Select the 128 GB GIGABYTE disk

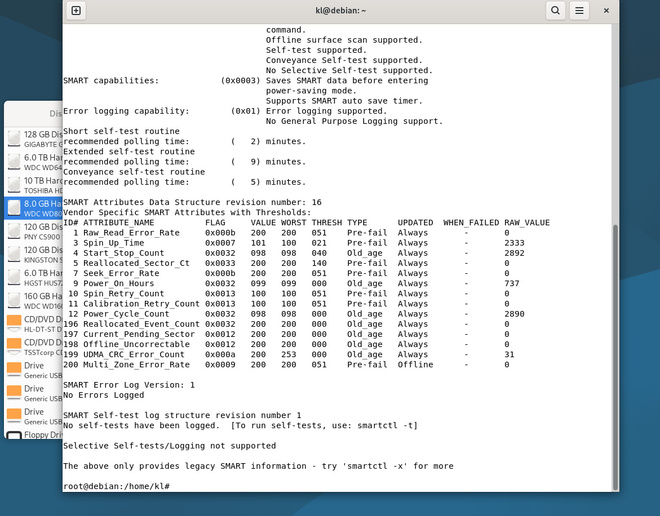[34, 138]
